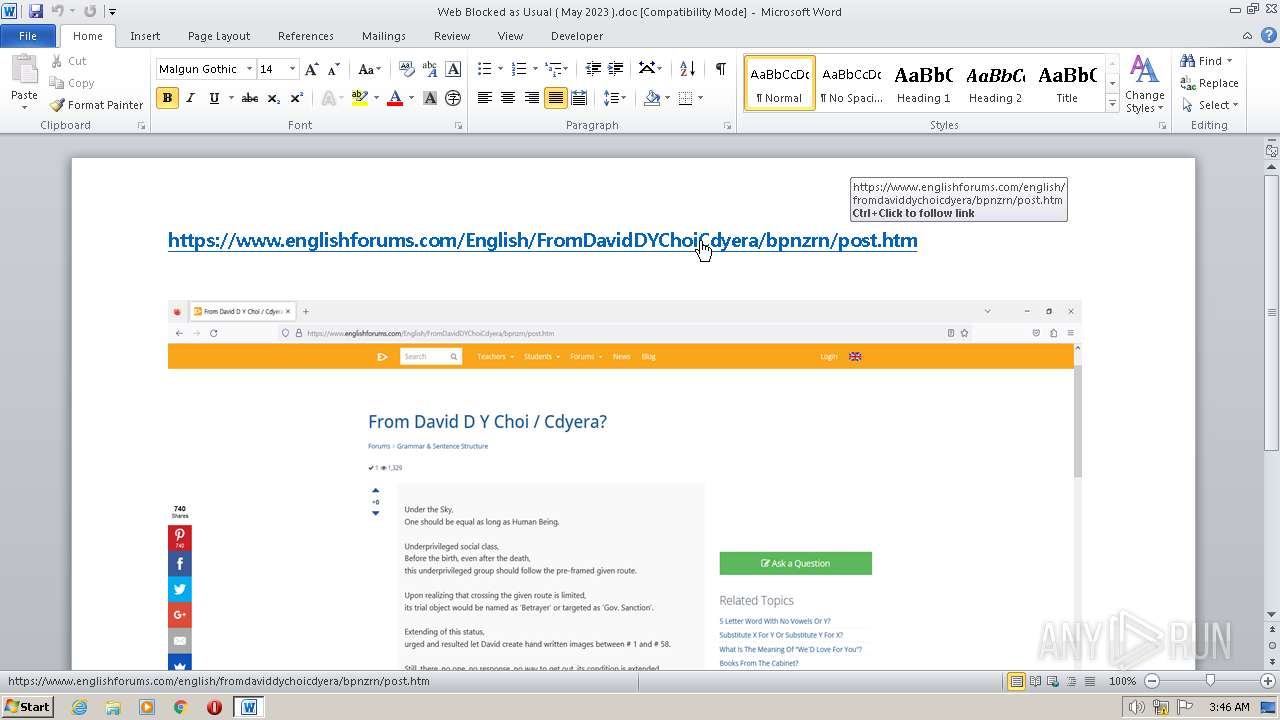1280x720 pixels.
Task: Open the Font dialog launcher
Action: (459, 126)
